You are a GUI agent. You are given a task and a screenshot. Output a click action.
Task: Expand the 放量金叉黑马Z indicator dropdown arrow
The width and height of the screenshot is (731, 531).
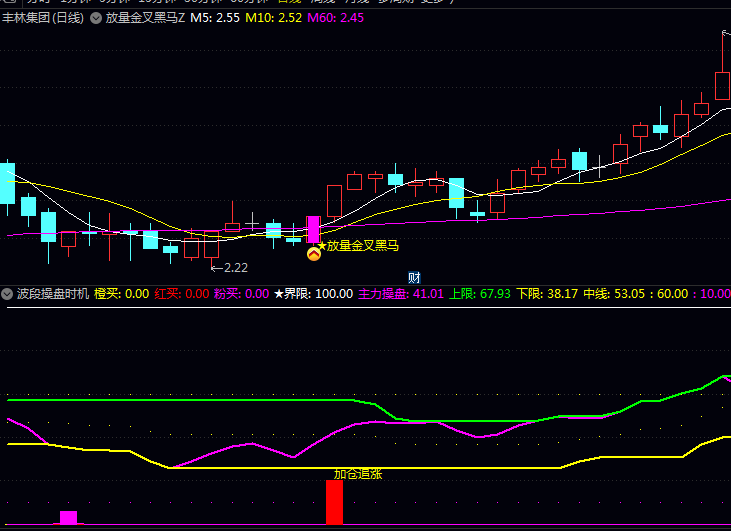coord(95,18)
